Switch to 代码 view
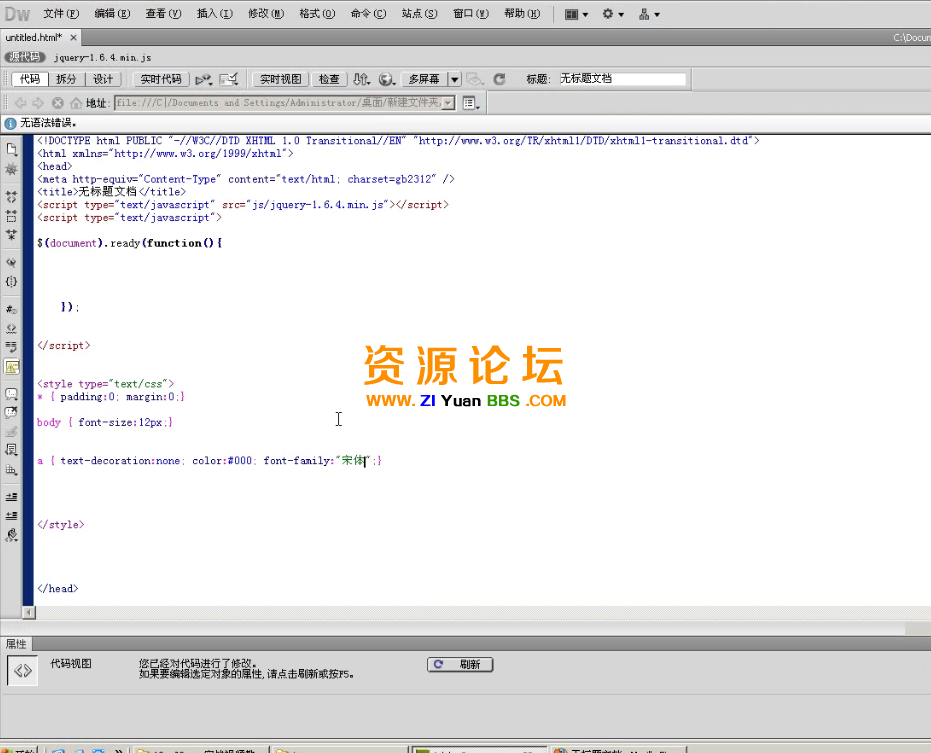 coord(30,79)
